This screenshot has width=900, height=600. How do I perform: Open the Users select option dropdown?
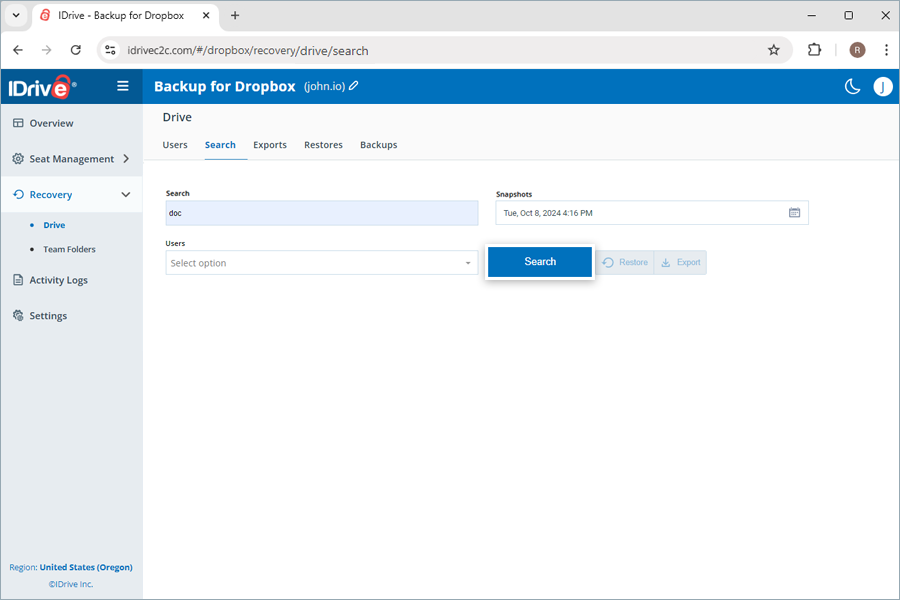point(320,262)
